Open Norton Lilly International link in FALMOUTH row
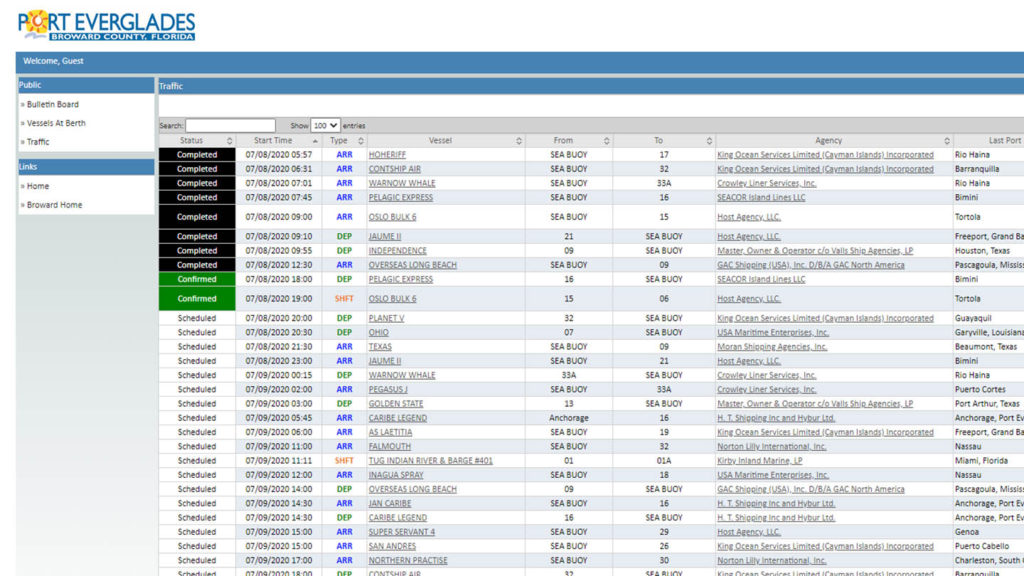The width and height of the screenshot is (1024, 576). pyautogui.click(x=772, y=447)
